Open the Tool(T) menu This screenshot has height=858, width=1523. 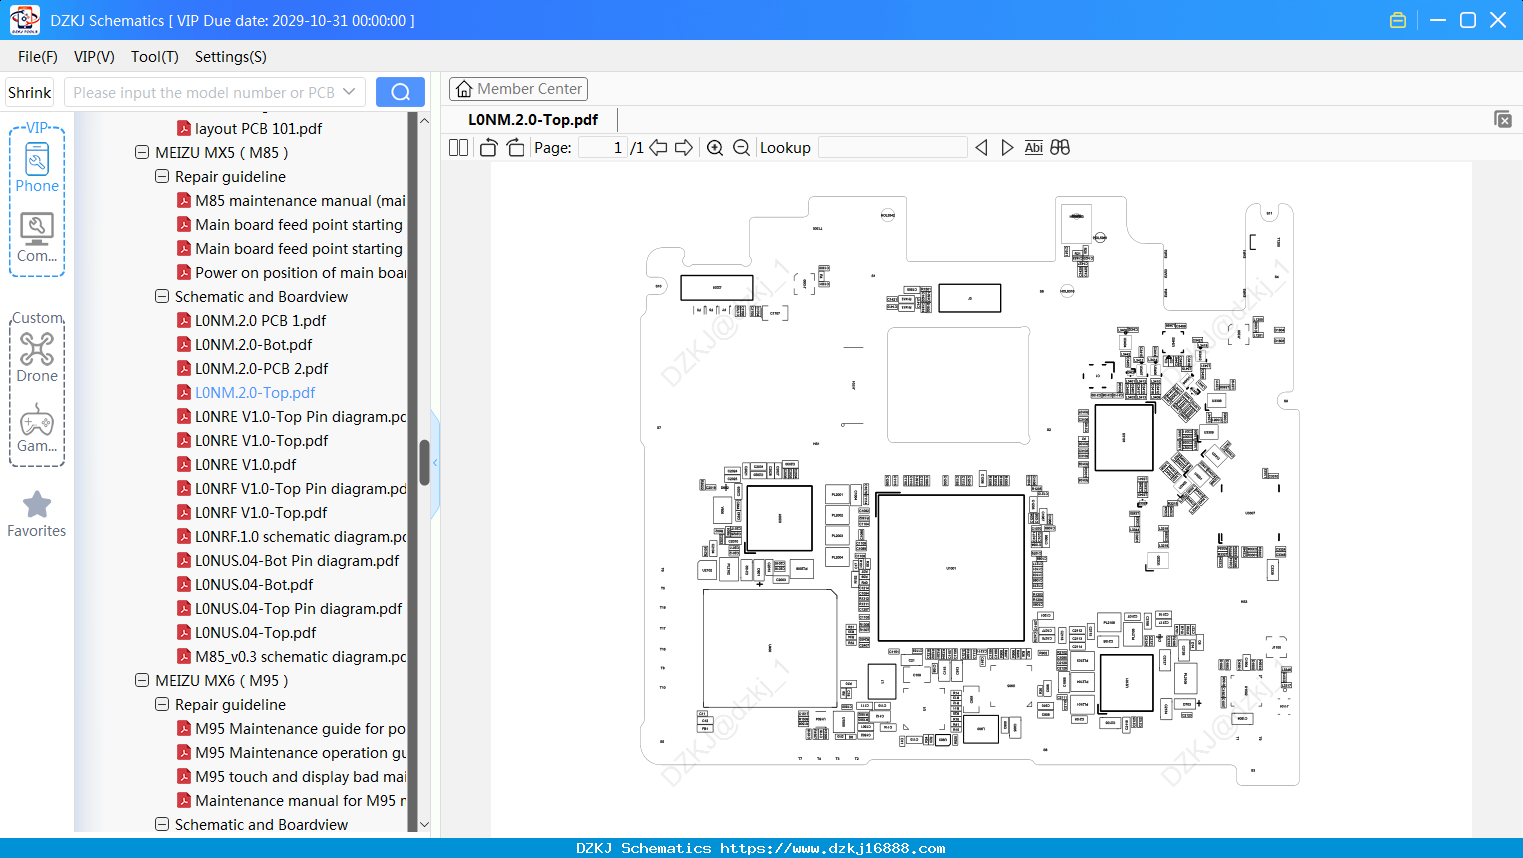pos(155,57)
